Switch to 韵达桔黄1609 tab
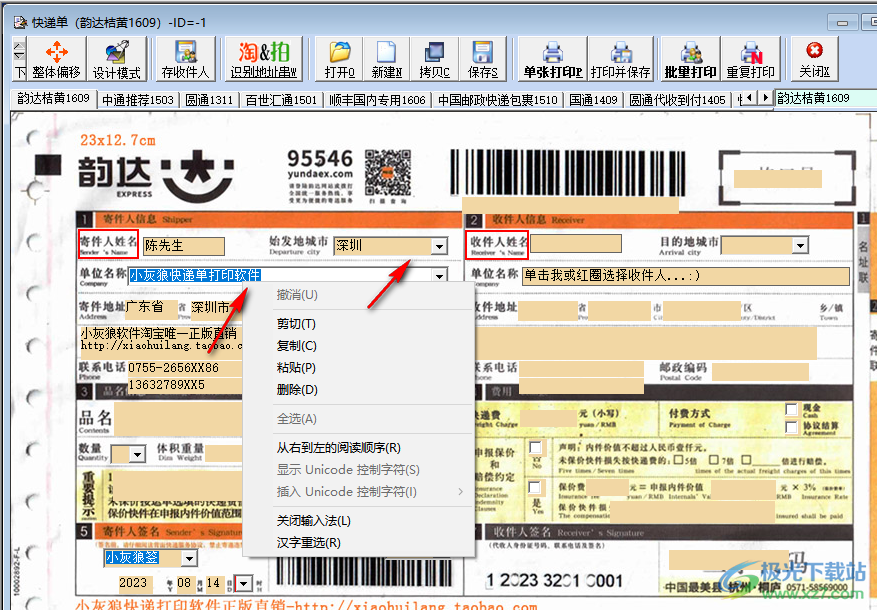Image resolution: width=877 pixels, height=610 pixels. click(53, 98)
